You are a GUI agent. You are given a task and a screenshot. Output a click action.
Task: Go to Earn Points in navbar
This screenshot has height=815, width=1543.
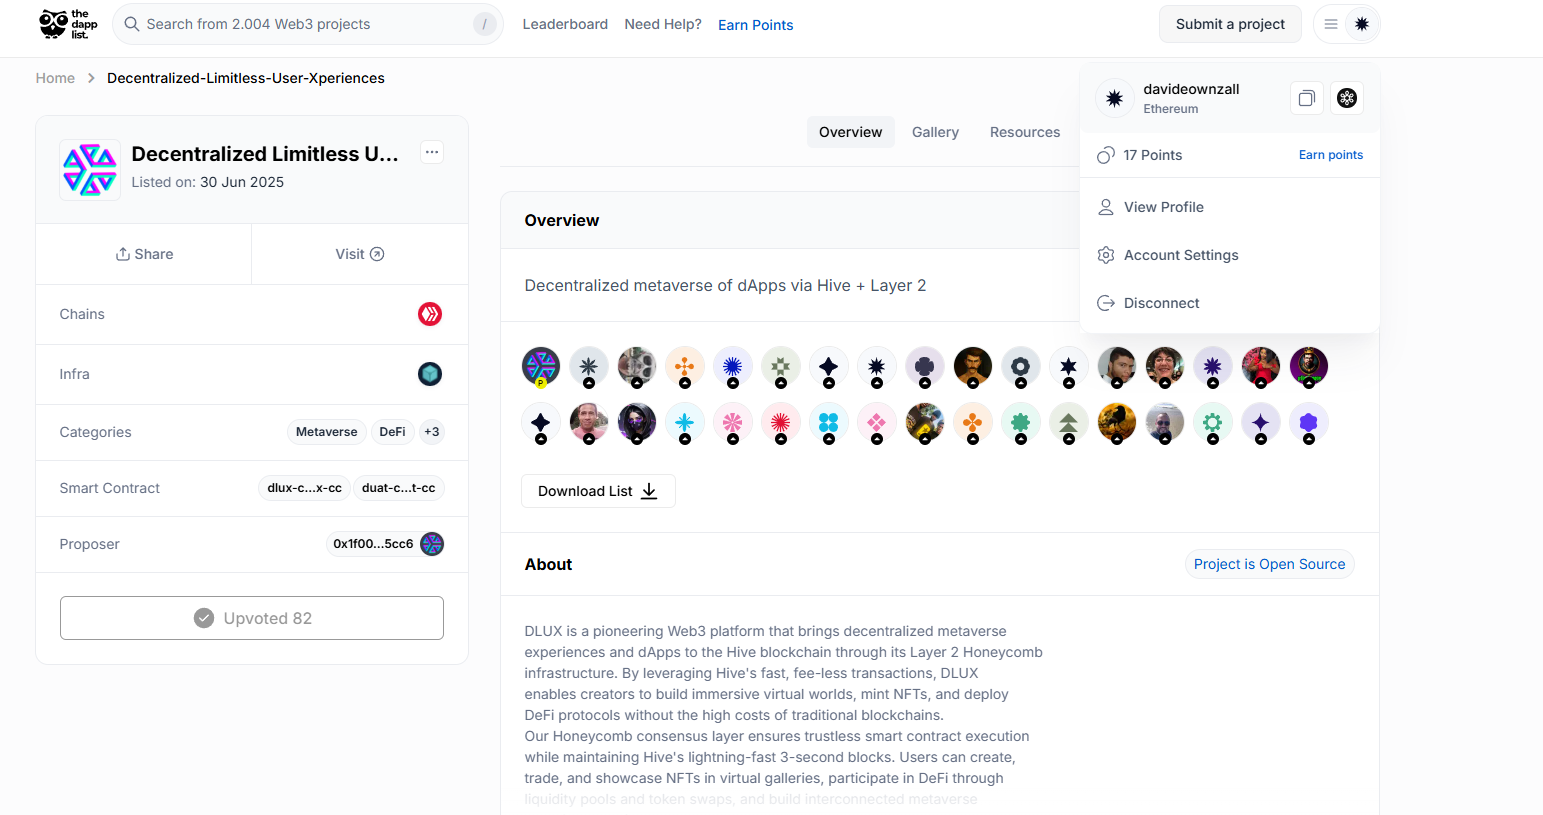click(x=756, y=25)
